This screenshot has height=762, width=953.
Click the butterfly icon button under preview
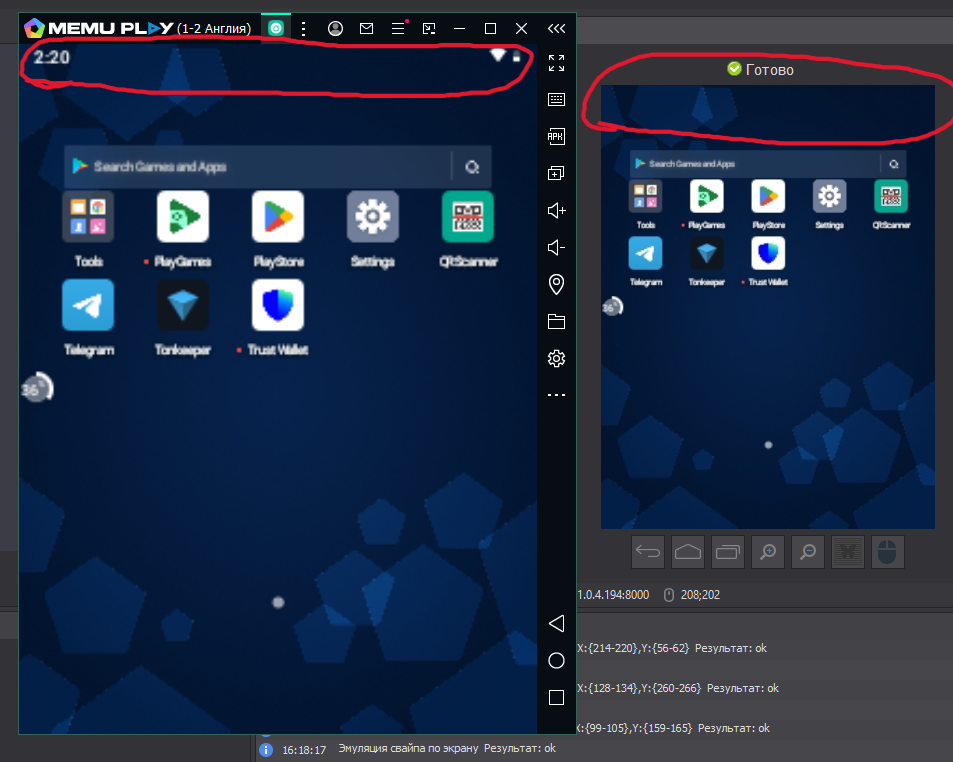click(x=848, y=552)
